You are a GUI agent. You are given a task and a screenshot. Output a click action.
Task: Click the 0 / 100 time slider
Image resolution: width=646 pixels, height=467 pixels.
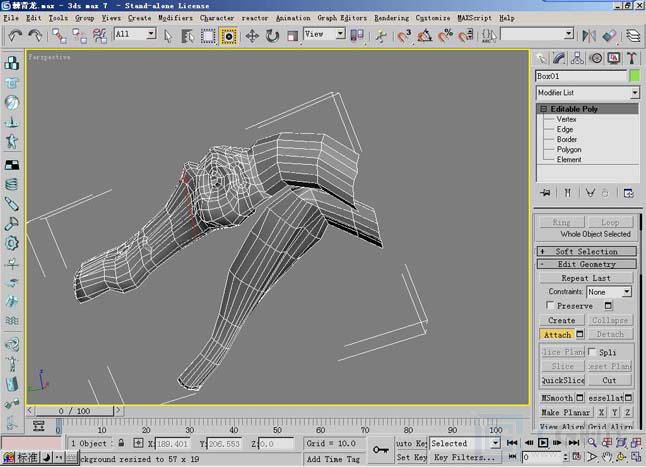(74, 411)
